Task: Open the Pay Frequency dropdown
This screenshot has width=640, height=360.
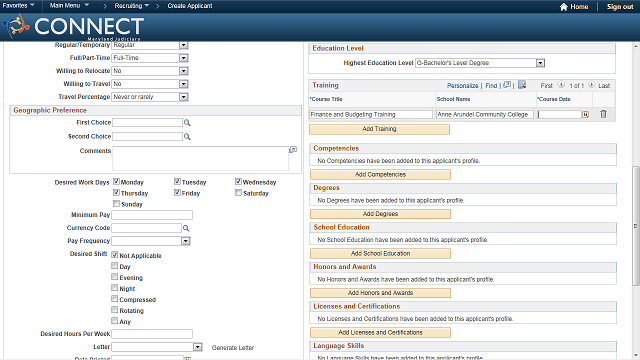Action: pyautogui.click(x=186, y=241)
